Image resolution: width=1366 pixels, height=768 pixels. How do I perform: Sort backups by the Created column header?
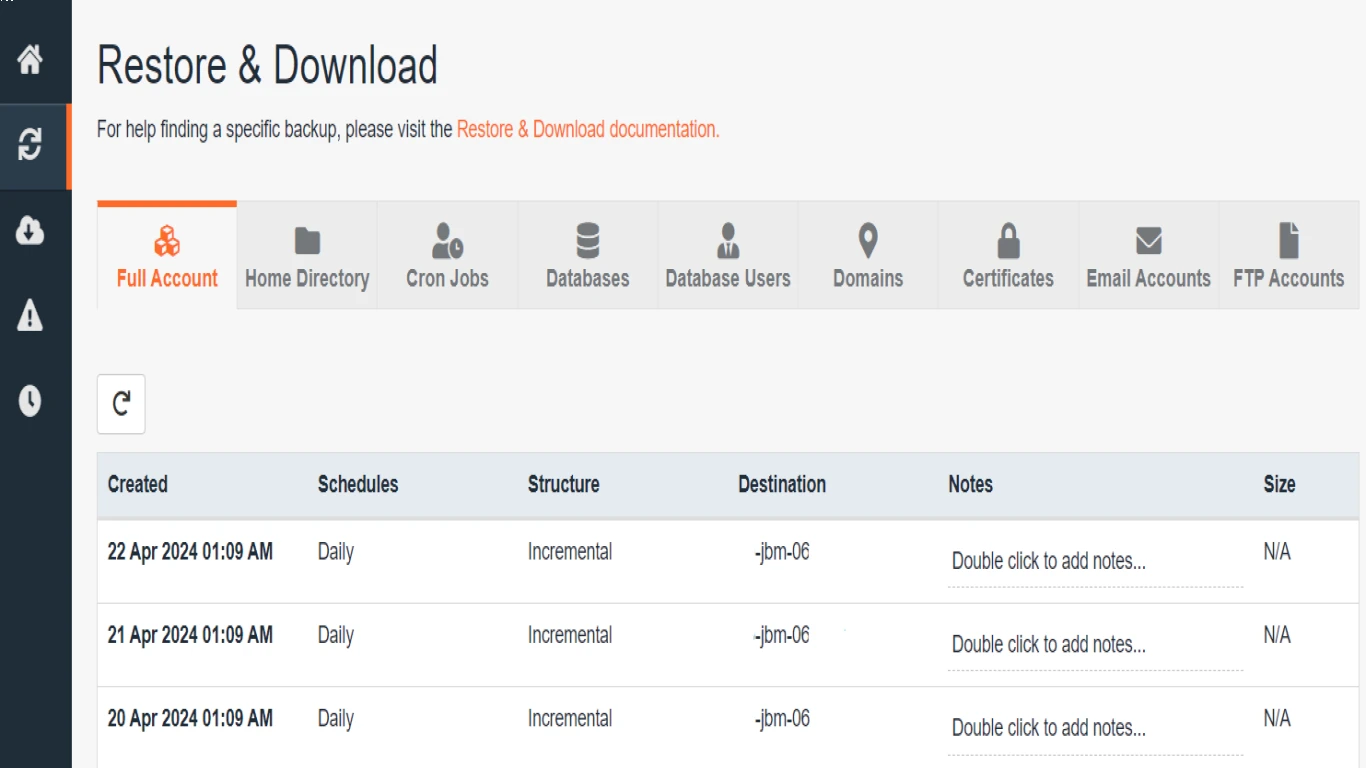coord(138,485)
